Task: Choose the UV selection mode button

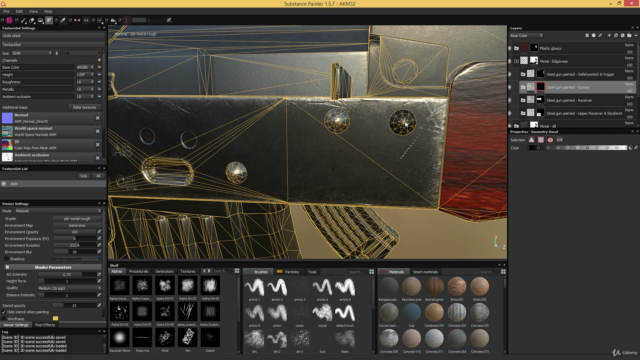Action: pos(560,140)
